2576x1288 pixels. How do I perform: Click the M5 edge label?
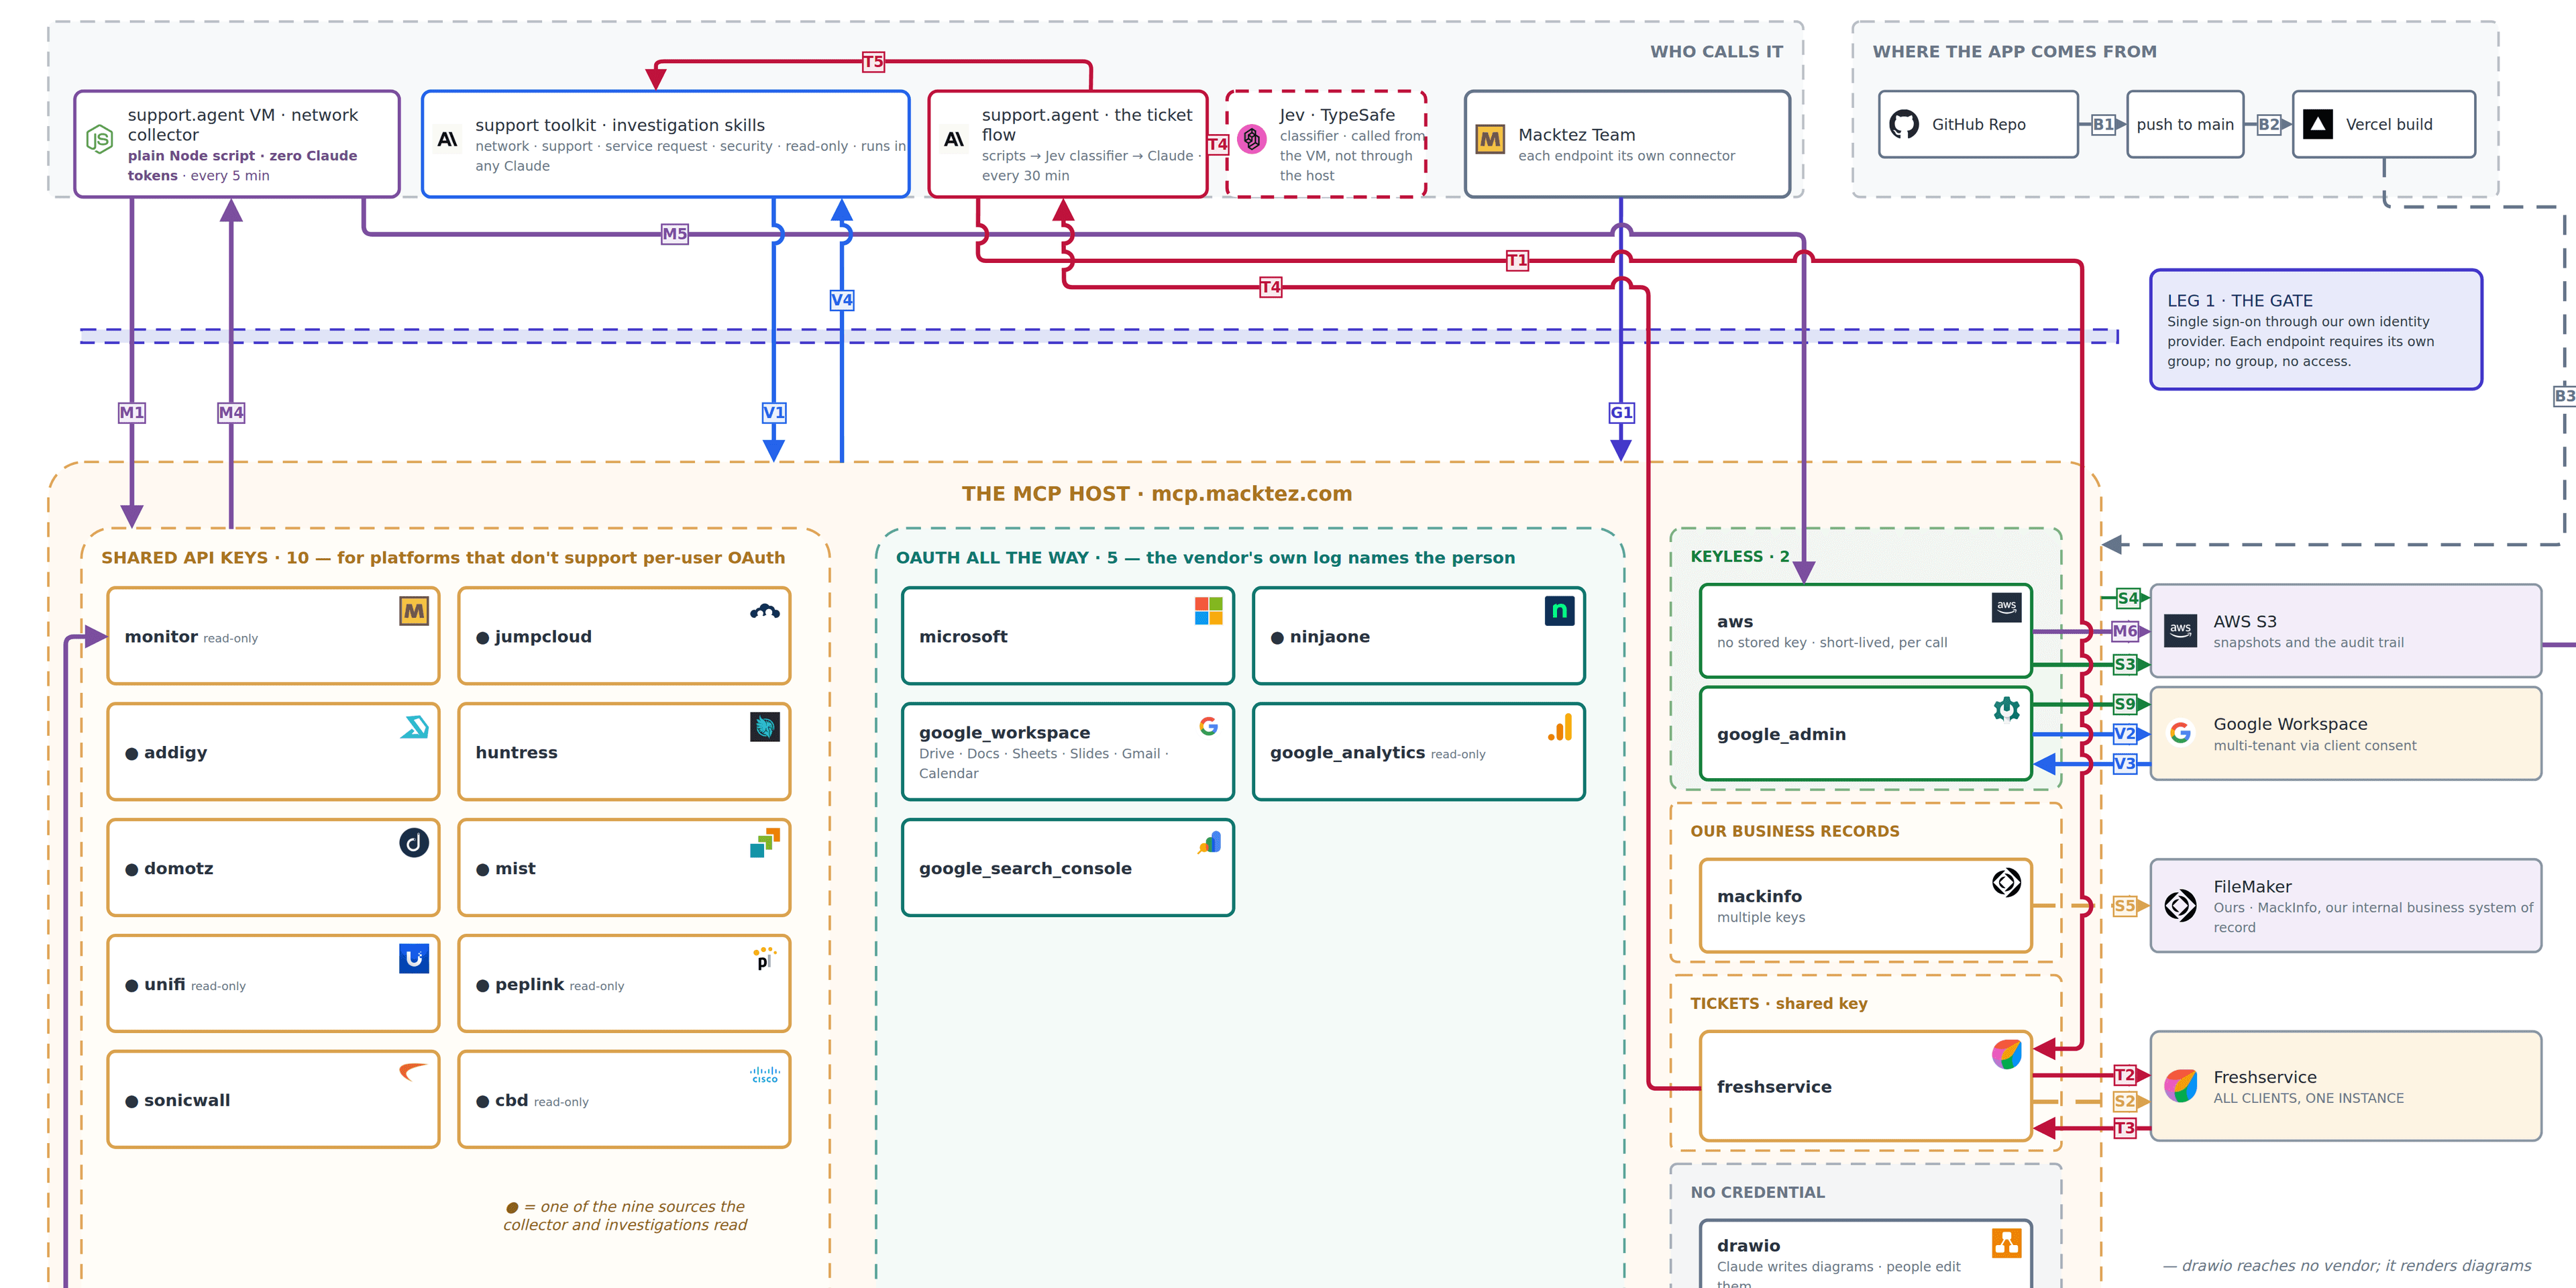click(x=675, y=234)
